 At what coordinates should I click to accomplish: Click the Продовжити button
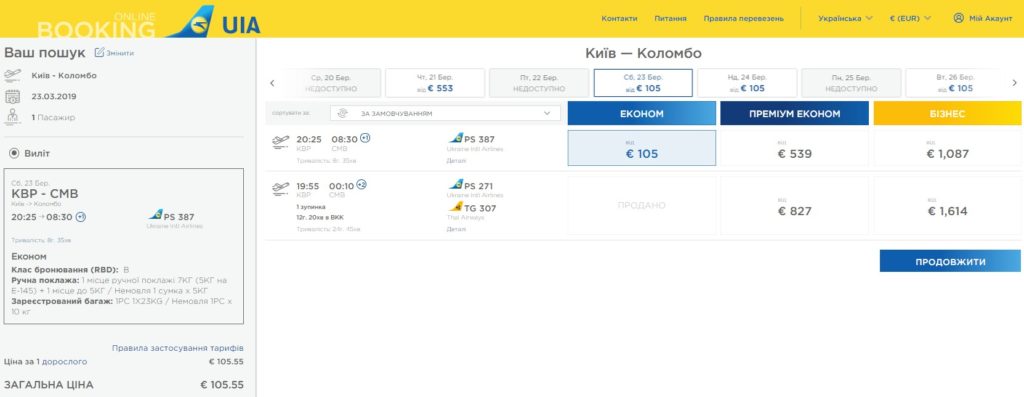click(950, 261)
